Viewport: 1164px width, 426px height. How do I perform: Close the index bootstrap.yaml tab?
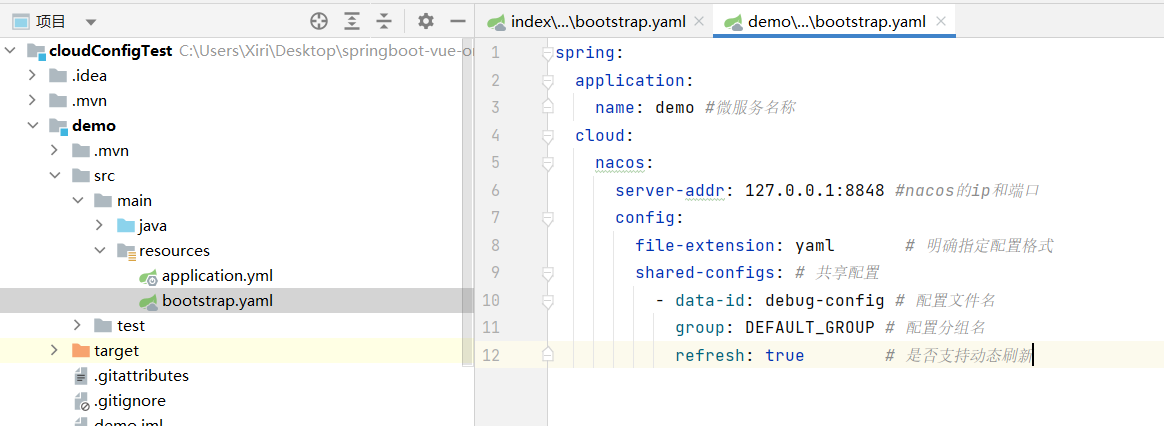[x=698, y=22]
